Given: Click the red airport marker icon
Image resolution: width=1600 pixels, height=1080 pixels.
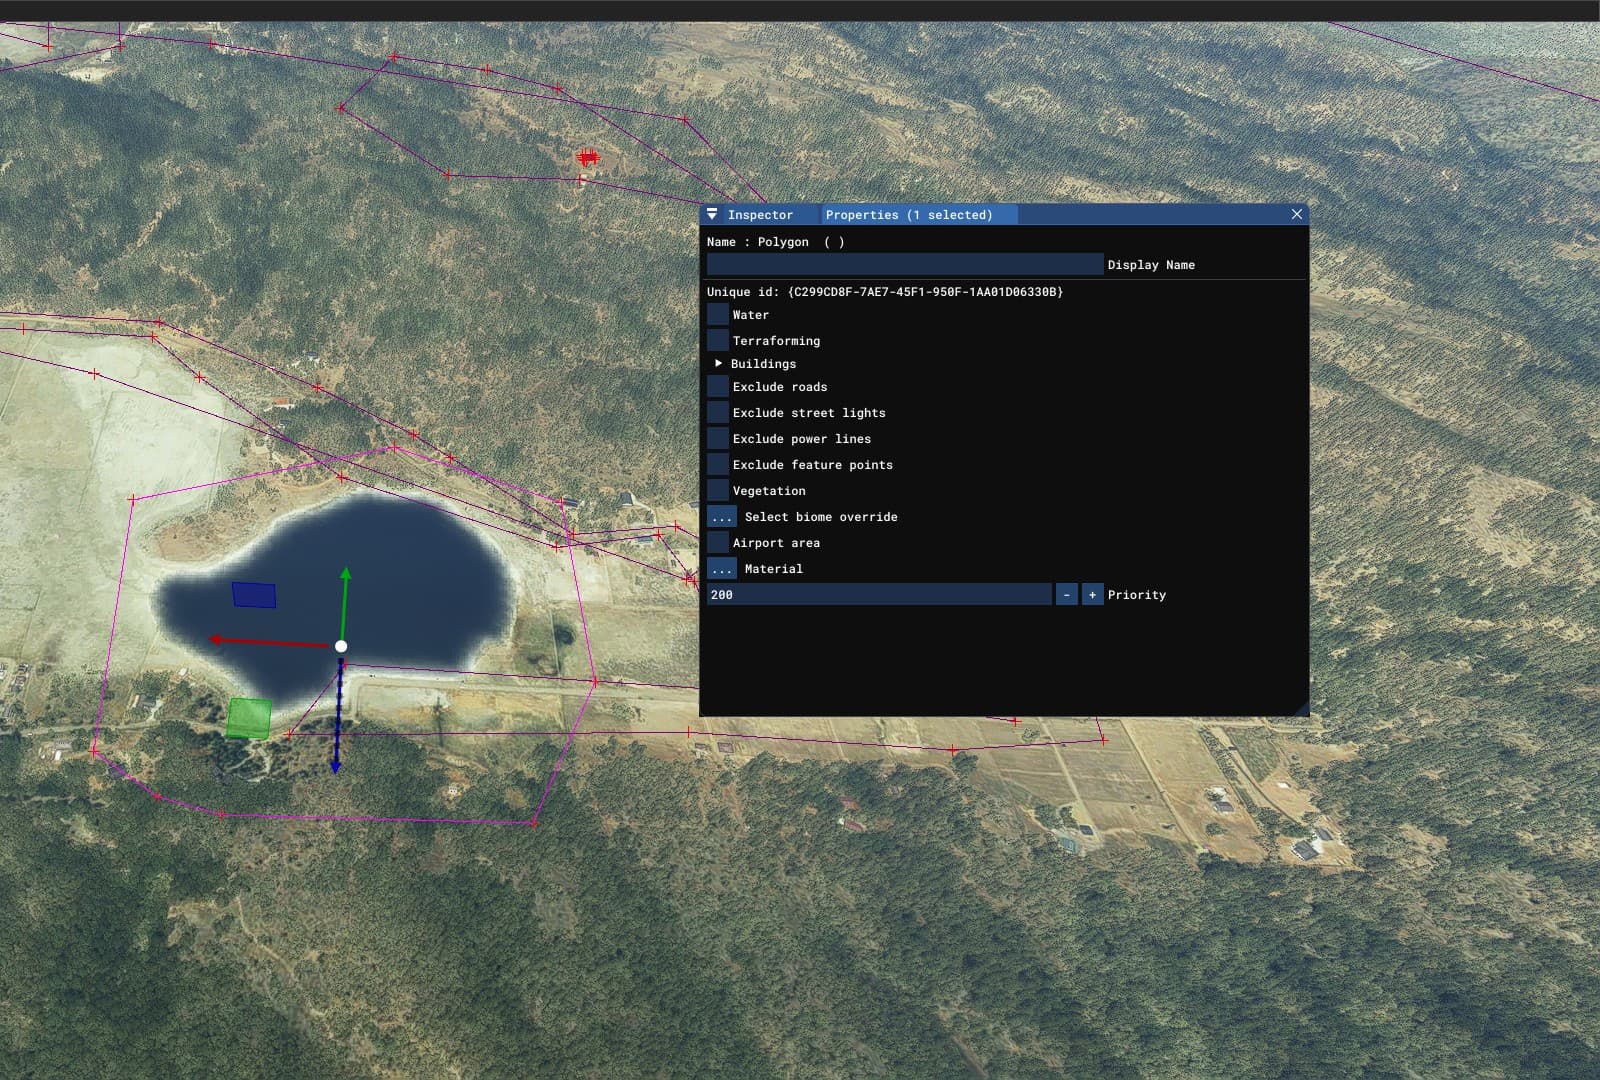Looking at the screenshot, I should (587, 157).
